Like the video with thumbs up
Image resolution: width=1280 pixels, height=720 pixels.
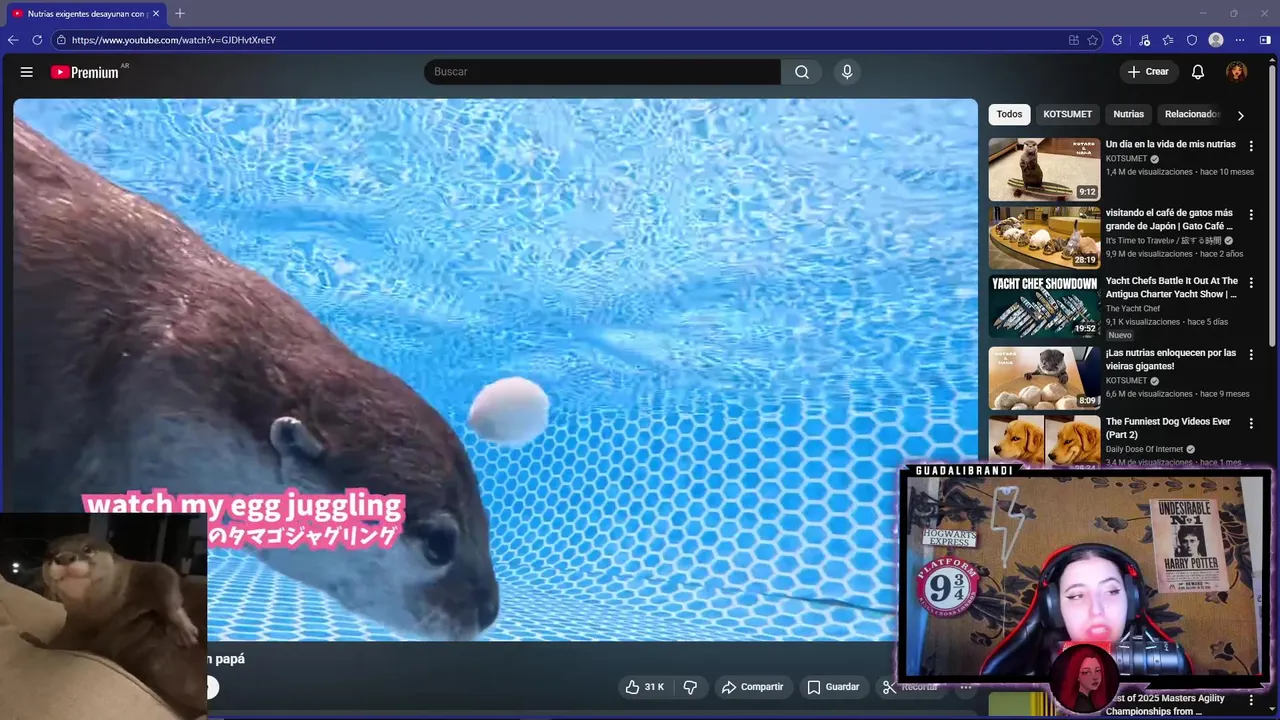tap(644, 687)
